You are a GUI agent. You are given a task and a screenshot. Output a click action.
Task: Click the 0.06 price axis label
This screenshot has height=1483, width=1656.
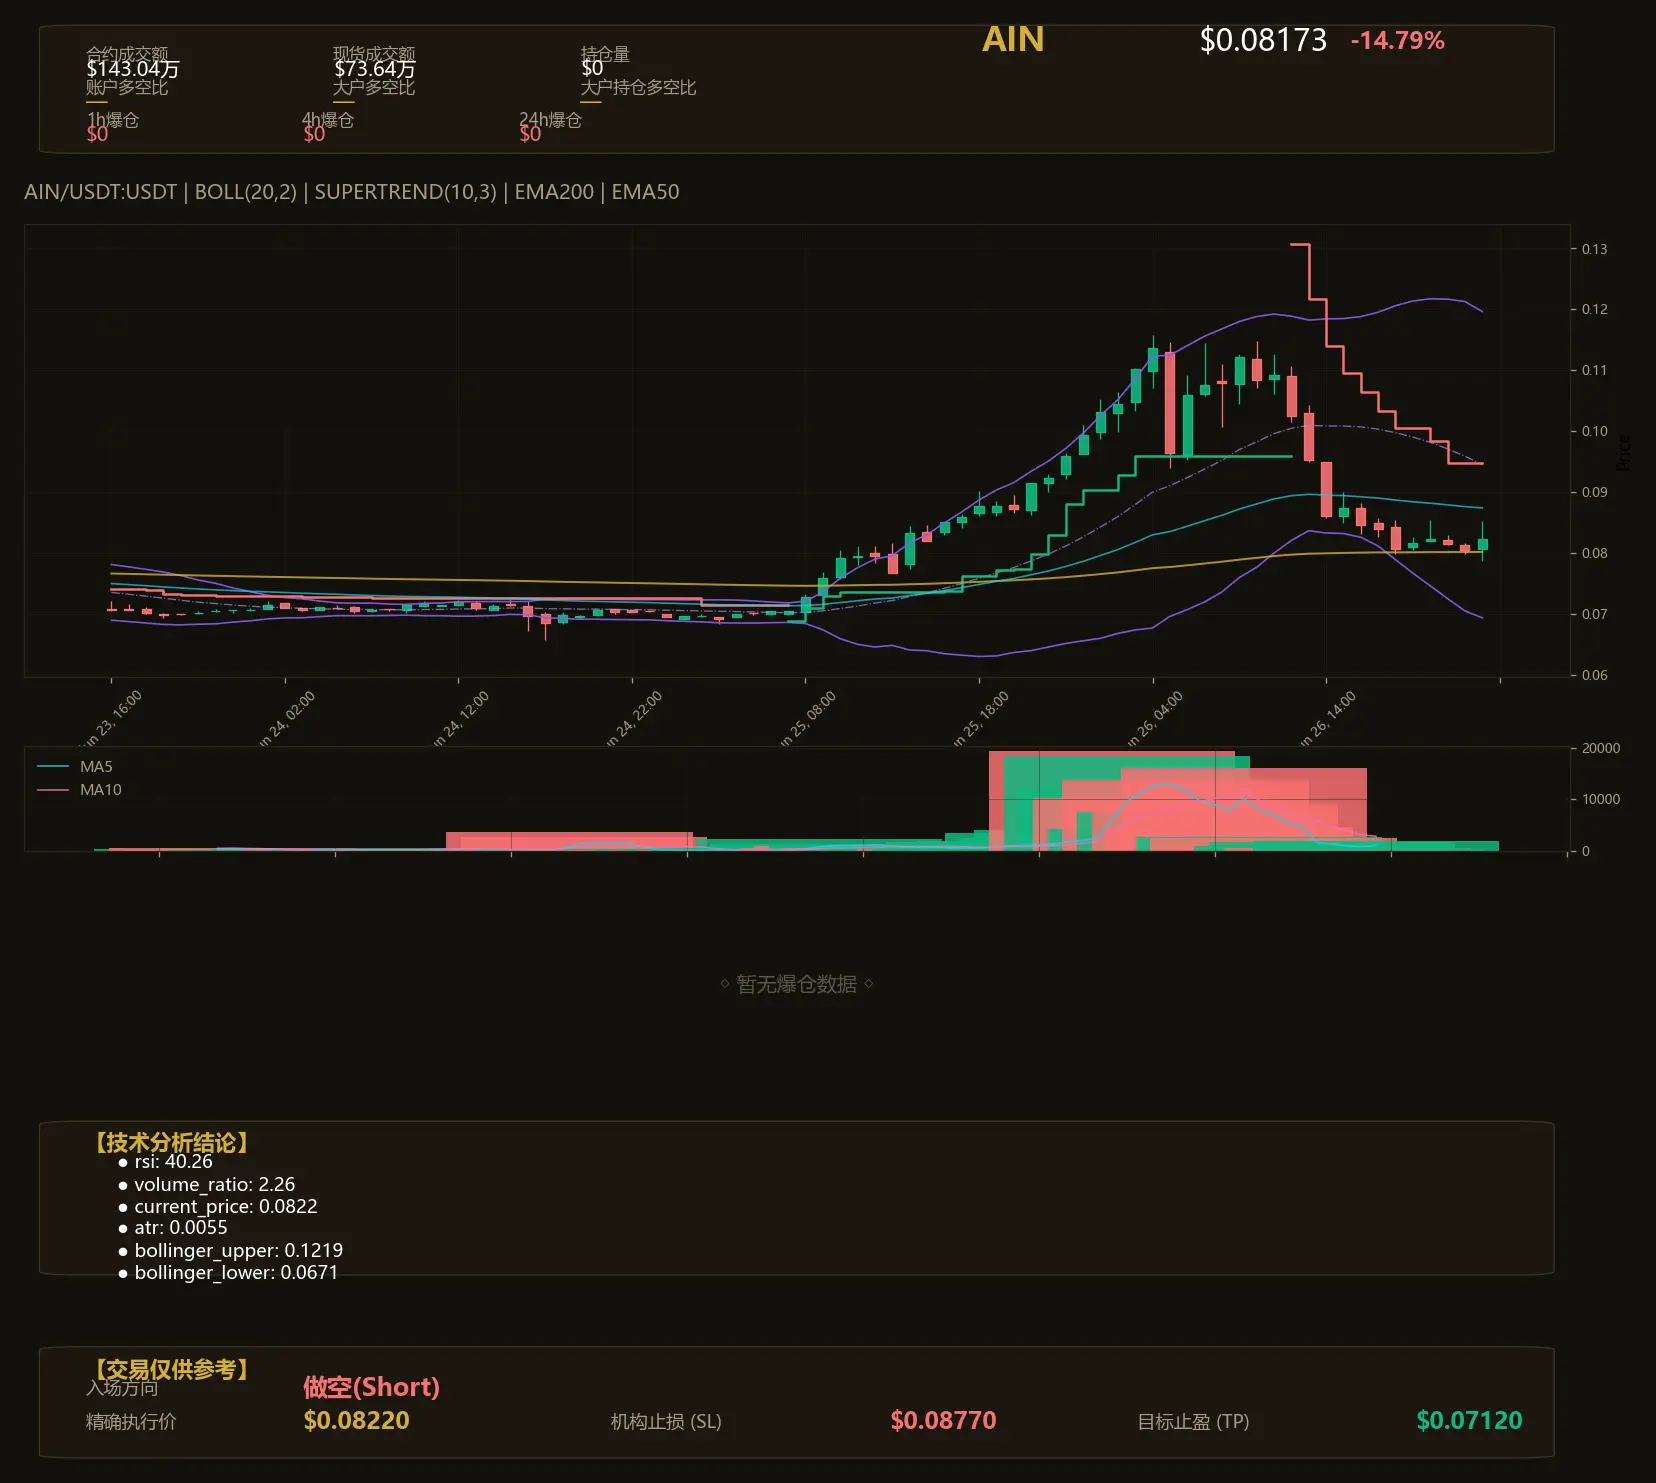coord(1594,675)
